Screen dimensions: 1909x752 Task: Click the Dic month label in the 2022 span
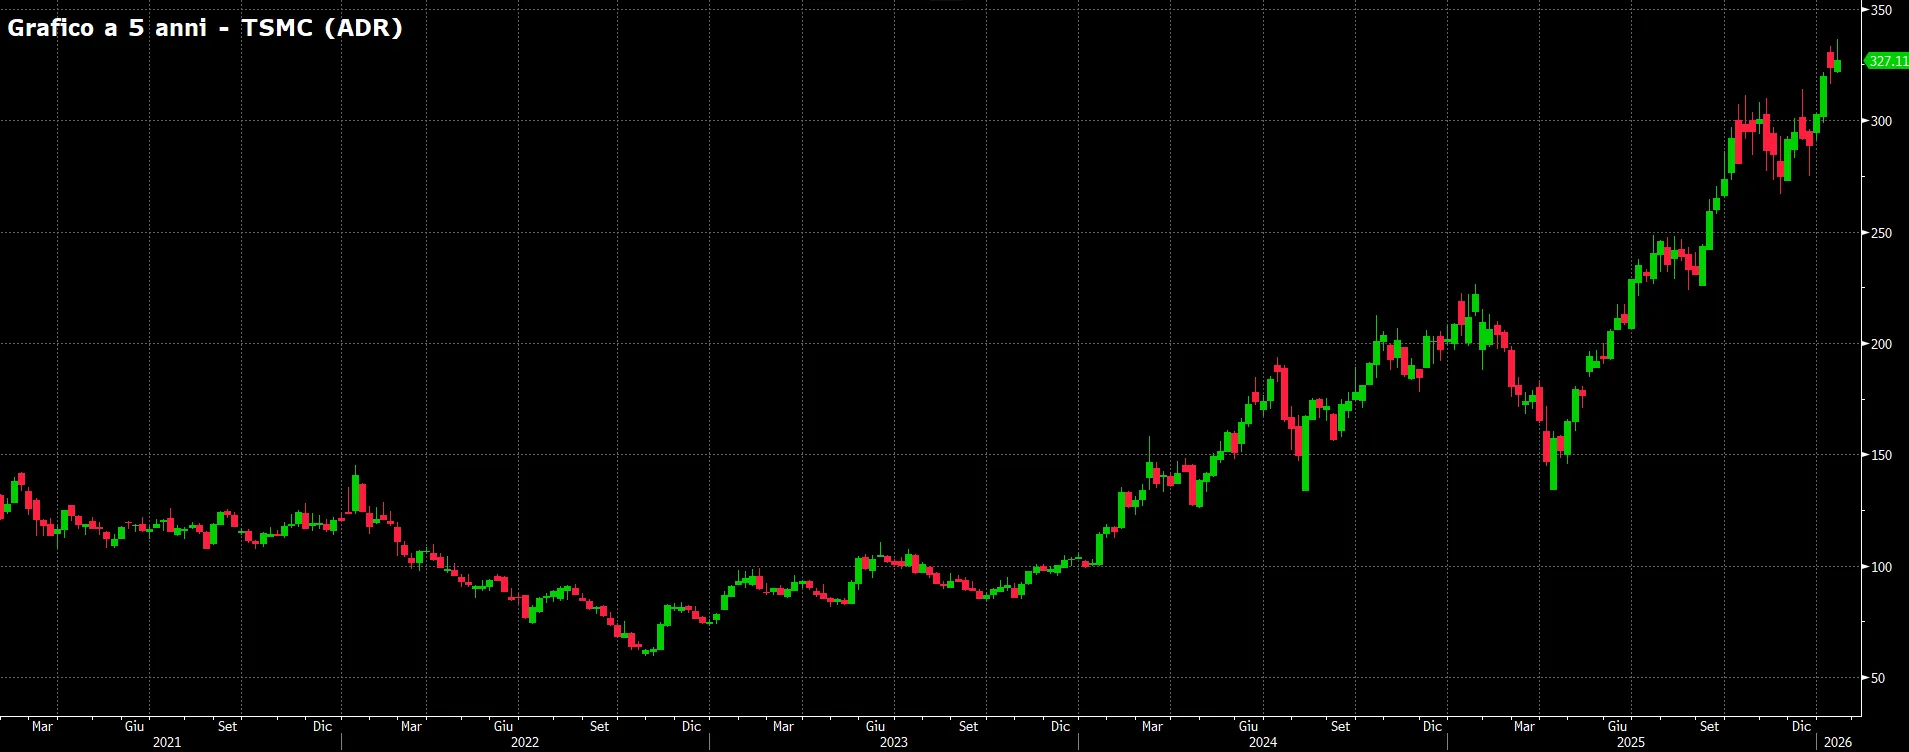(x=691, y=726)
